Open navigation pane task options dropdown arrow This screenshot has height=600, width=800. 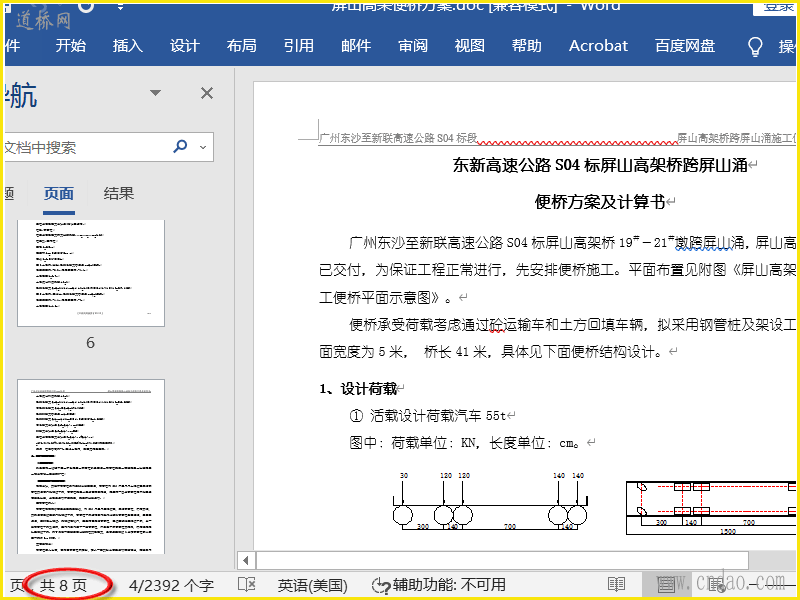coord(155,93)
